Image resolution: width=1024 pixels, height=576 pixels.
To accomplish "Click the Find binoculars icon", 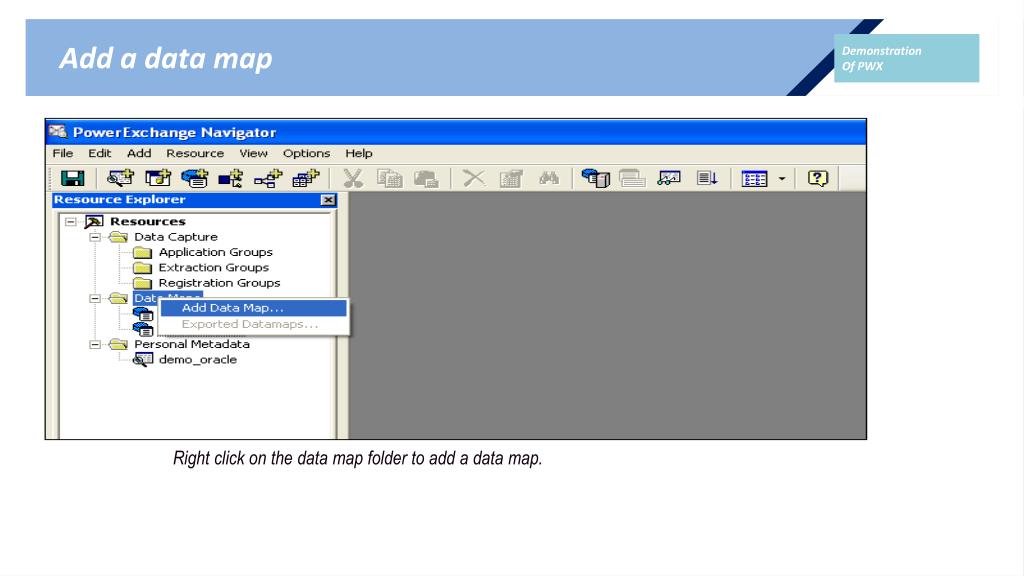I will pyautogui.click(x=549, y=178).
